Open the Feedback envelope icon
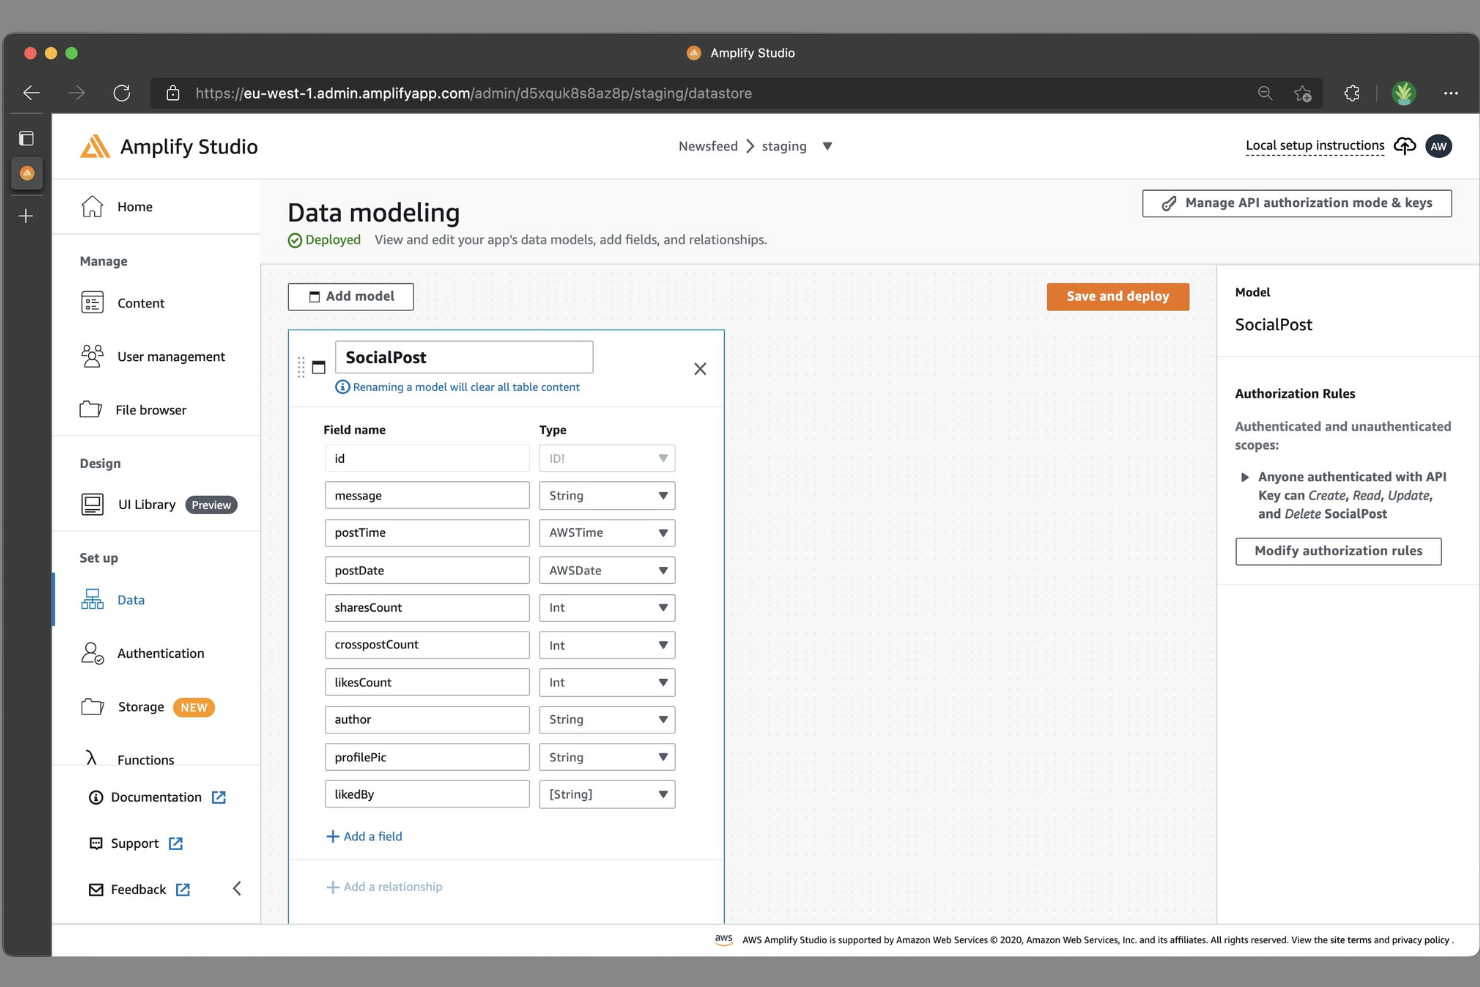The height and width of the screenshot is (987, 1480). coord(95,889)
